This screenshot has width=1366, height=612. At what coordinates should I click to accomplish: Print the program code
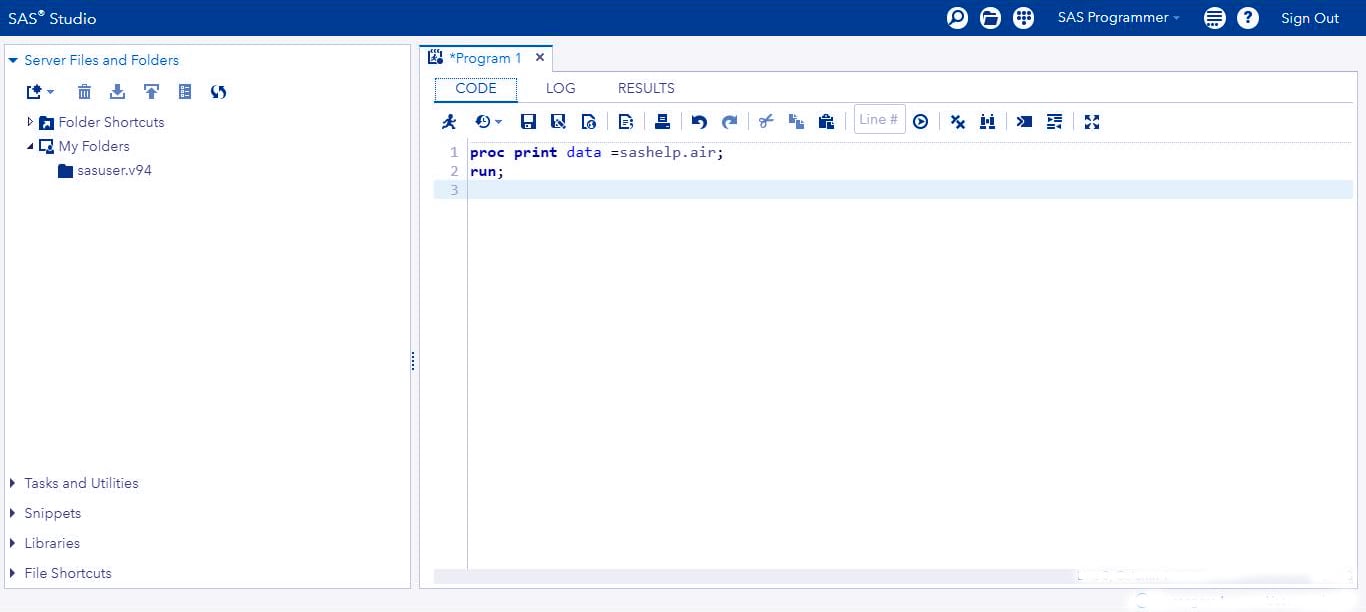(661, 120)
